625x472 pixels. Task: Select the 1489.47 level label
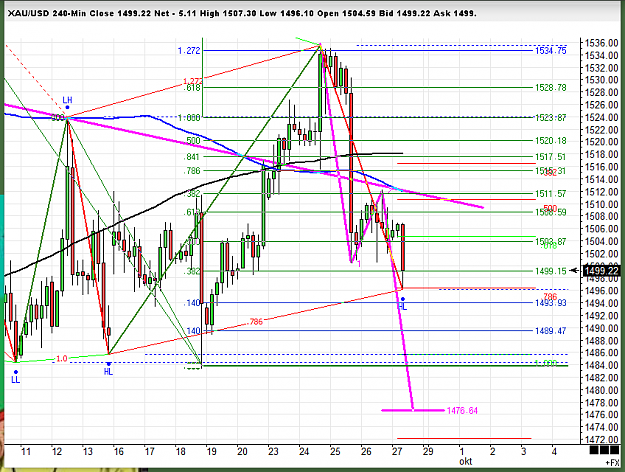(550, 331)
